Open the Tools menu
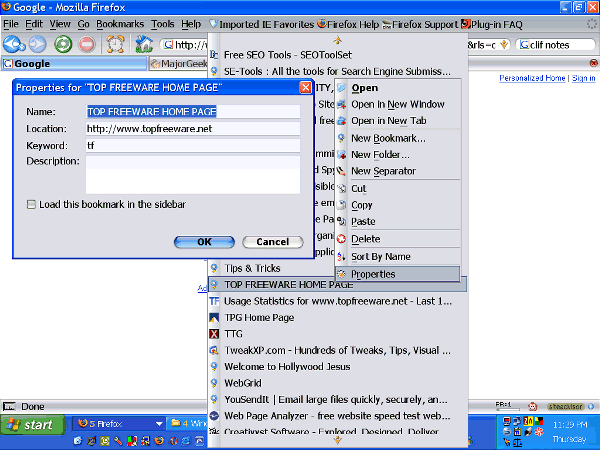The image size is (600, 450). [x=163, y=24]
